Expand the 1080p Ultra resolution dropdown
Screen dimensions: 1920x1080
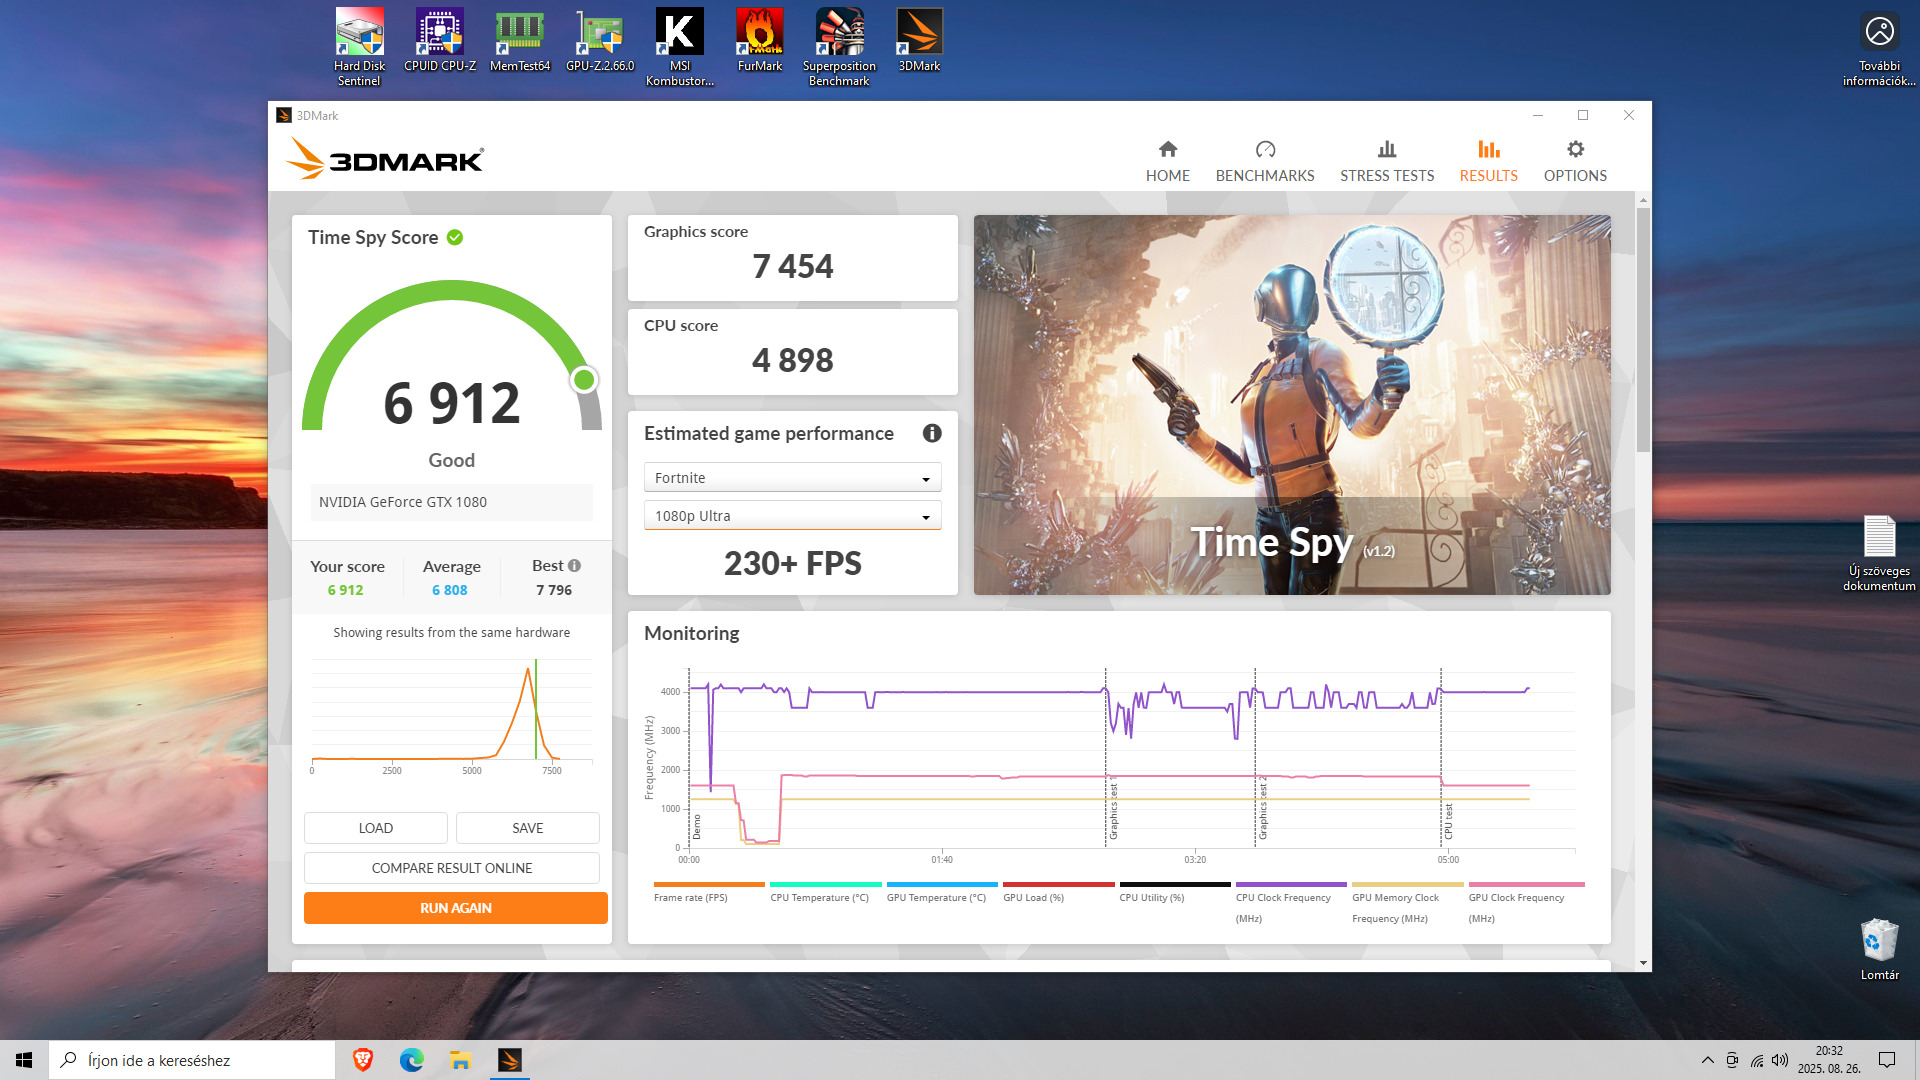point(792,516)
